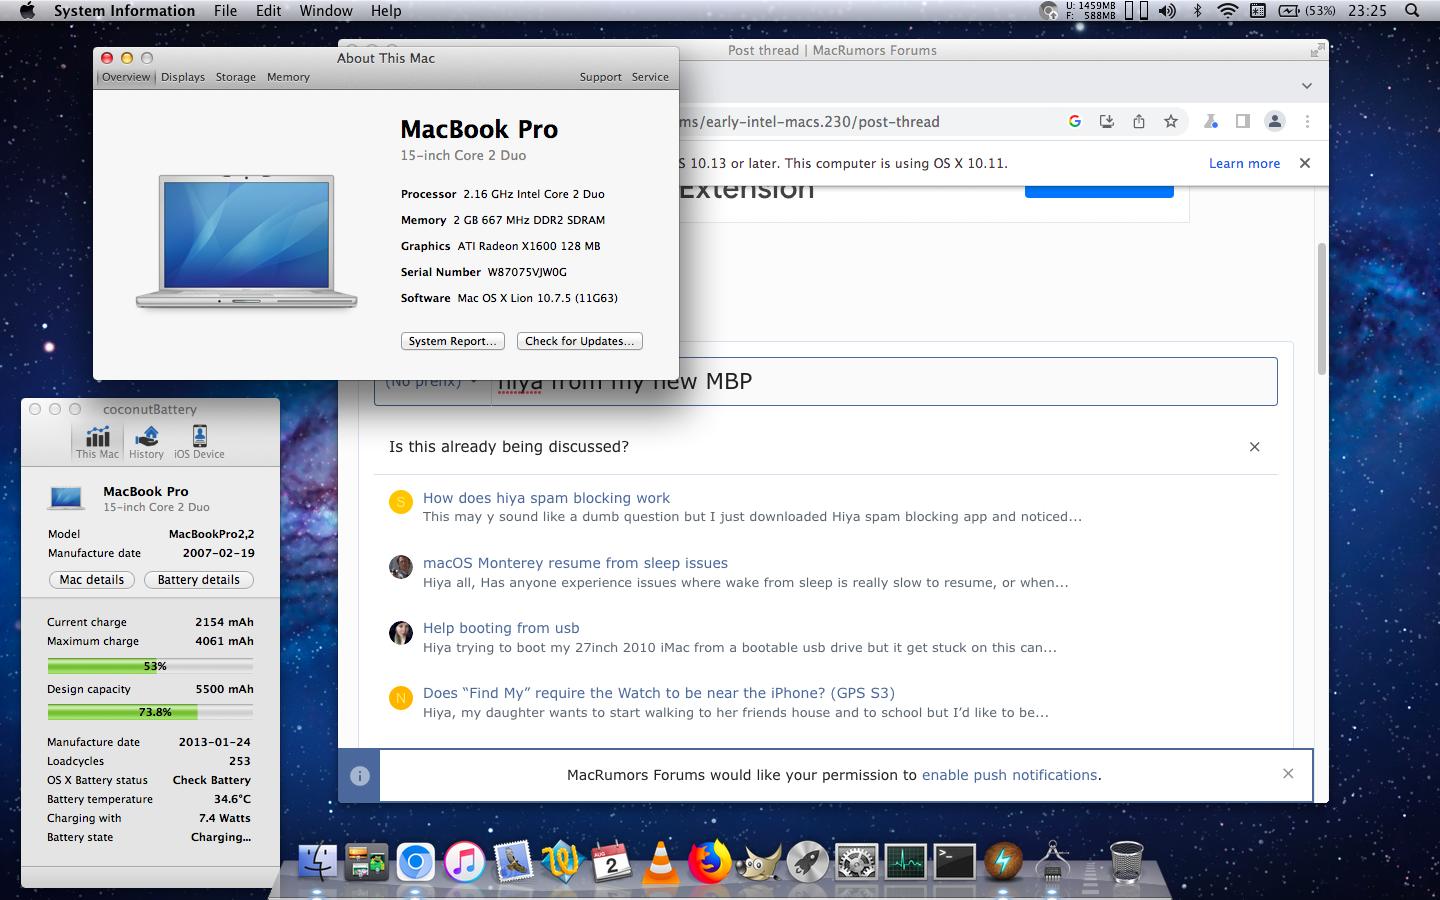This screenshot has height=900, width=1440.
Task: Open the Edit menu
Action: 268,11
